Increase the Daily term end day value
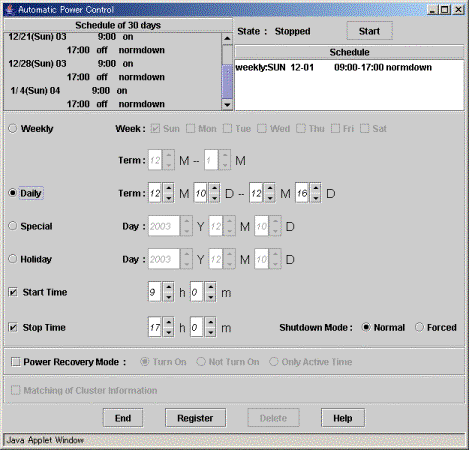 click(316, 188)
